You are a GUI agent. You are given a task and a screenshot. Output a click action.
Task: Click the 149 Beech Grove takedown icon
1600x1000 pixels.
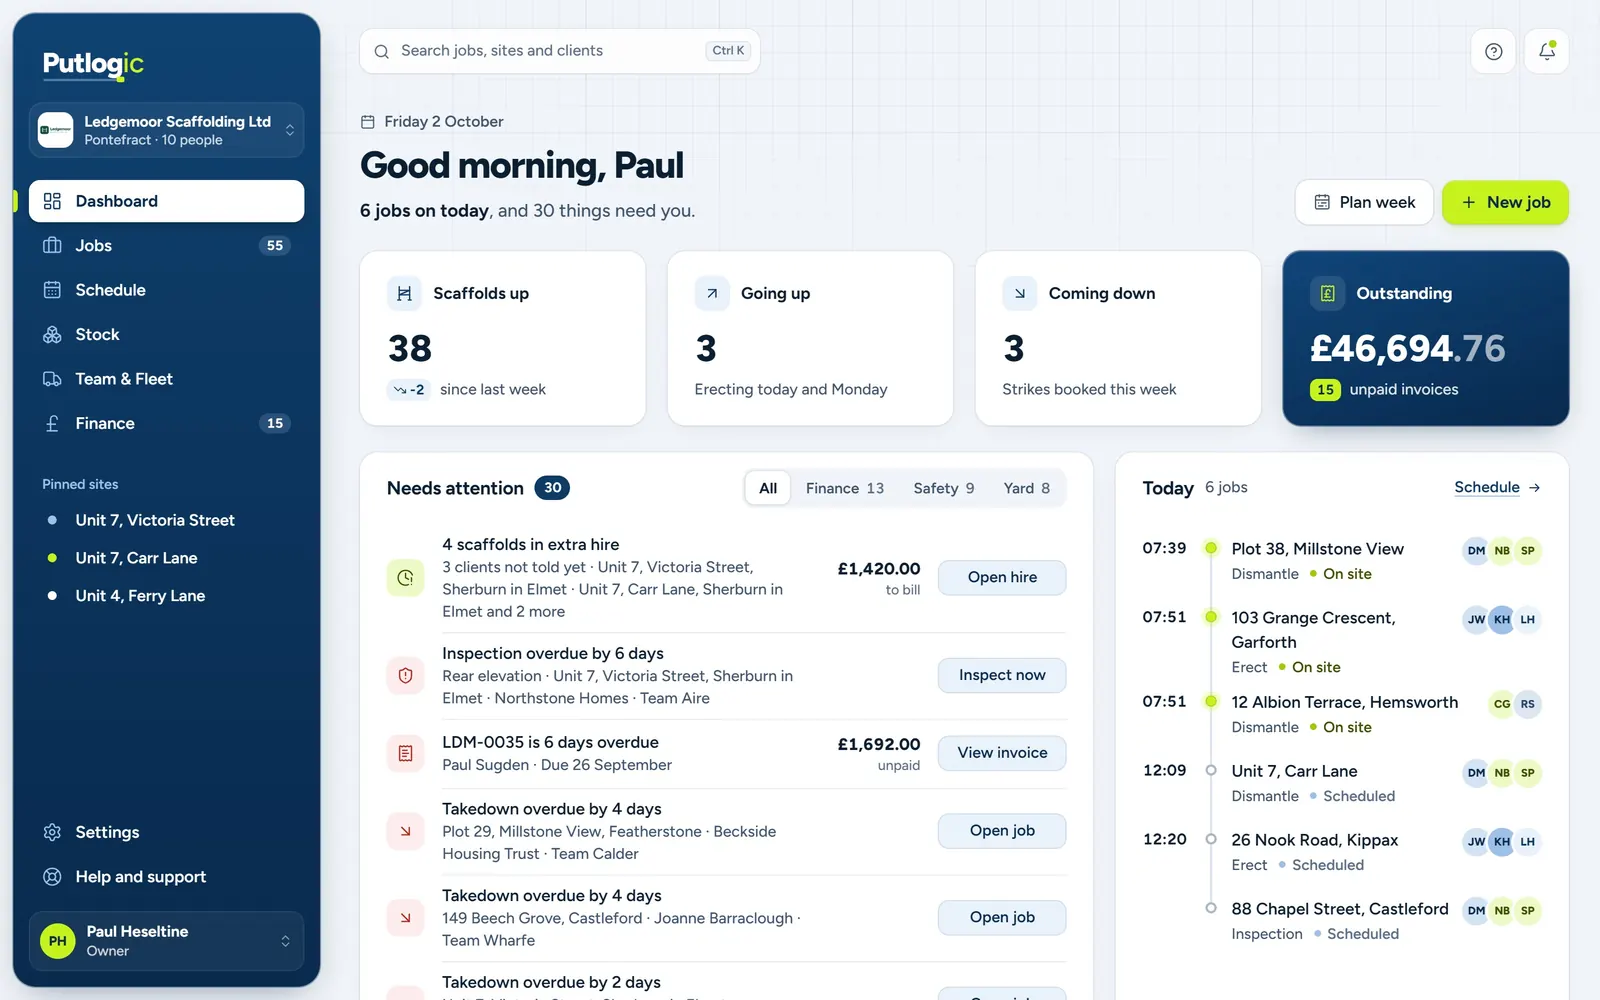coord(405,918)
